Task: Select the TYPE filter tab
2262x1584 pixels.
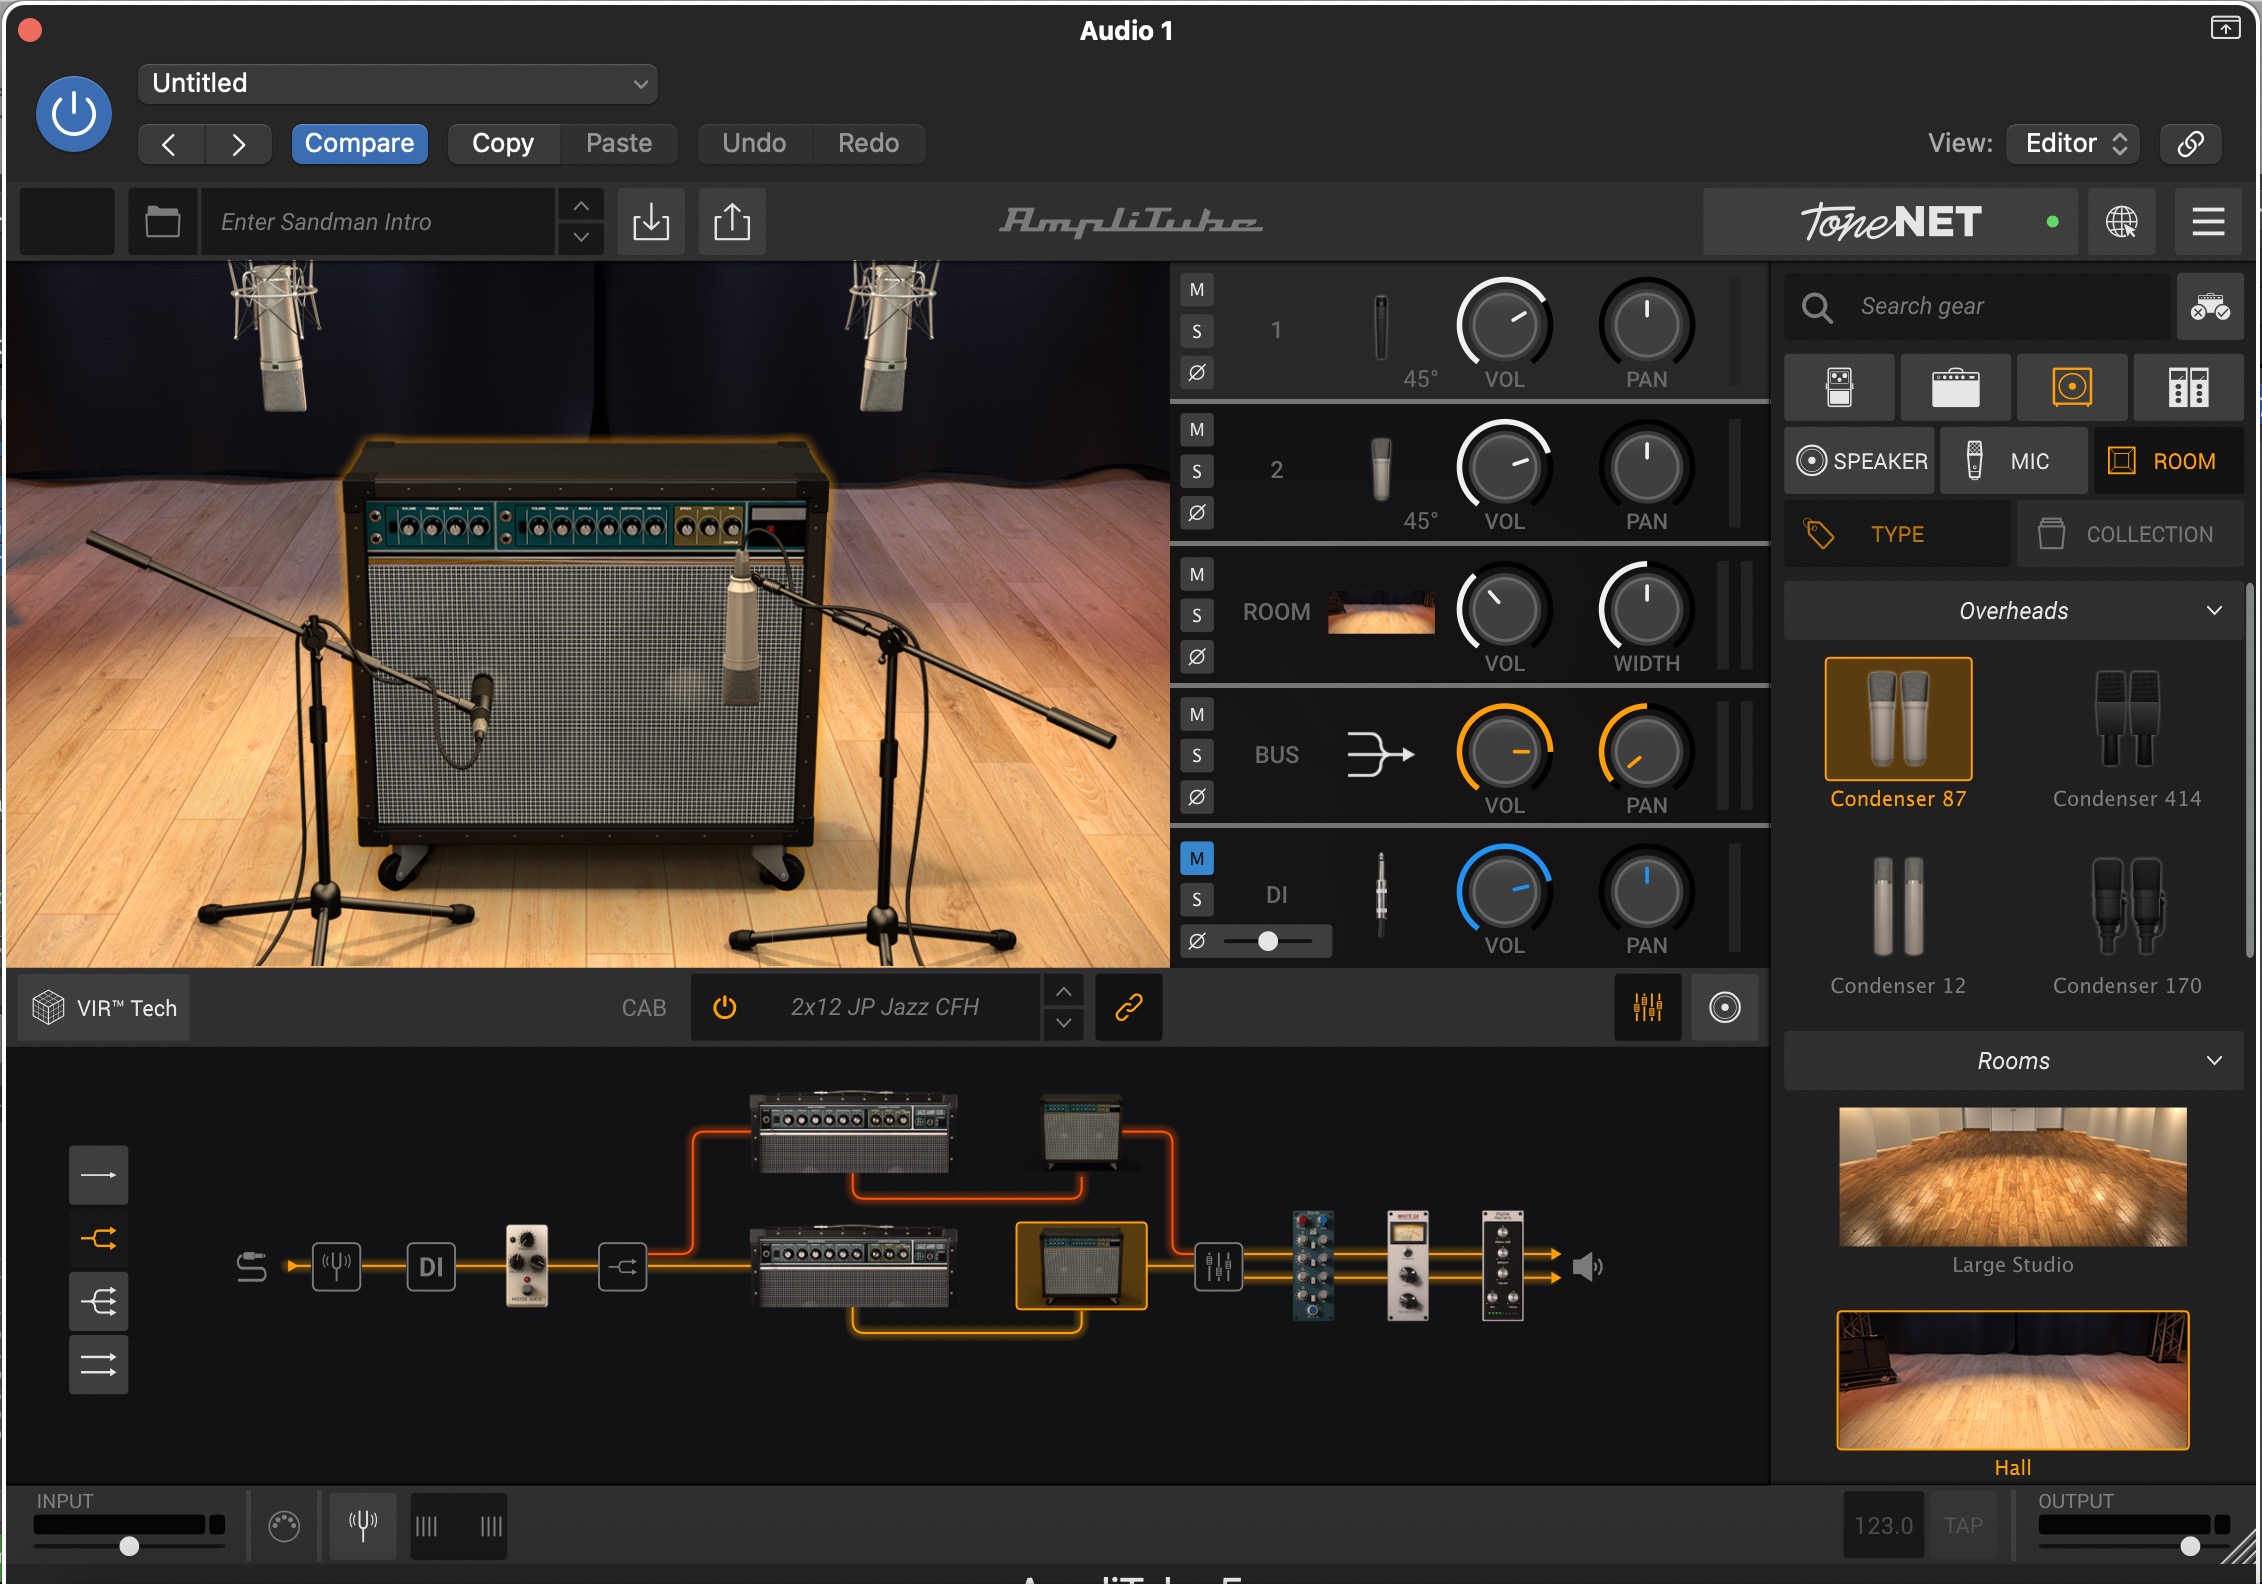Action: tap(1897, 534)
